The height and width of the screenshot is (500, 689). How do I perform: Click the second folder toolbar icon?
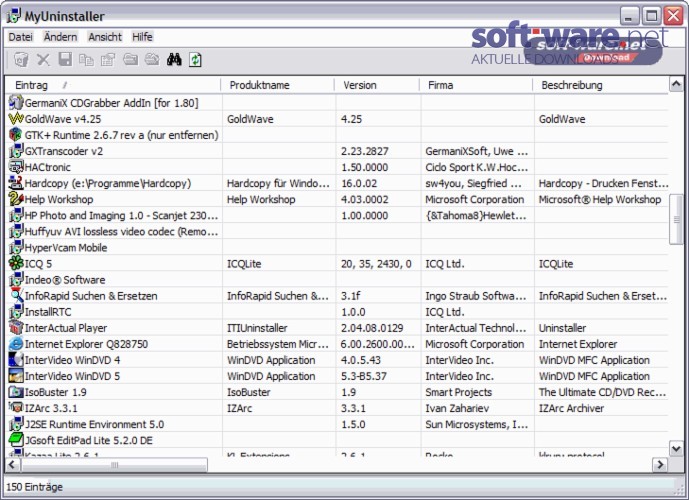click(x=152, y=59)
